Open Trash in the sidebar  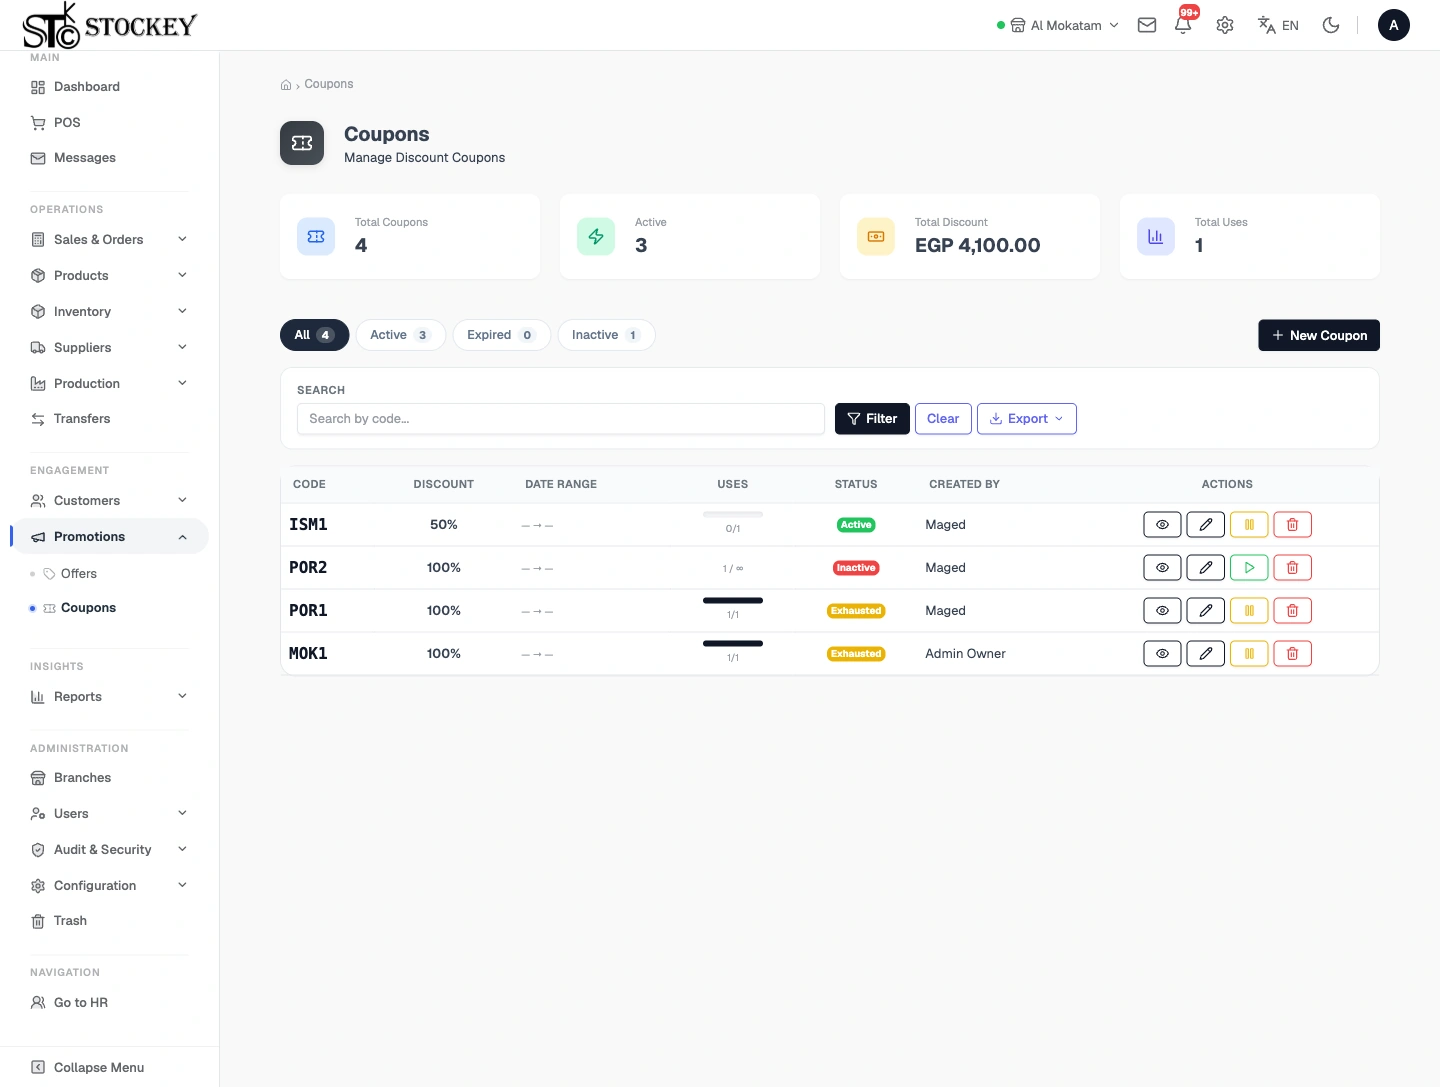point(109,921)
